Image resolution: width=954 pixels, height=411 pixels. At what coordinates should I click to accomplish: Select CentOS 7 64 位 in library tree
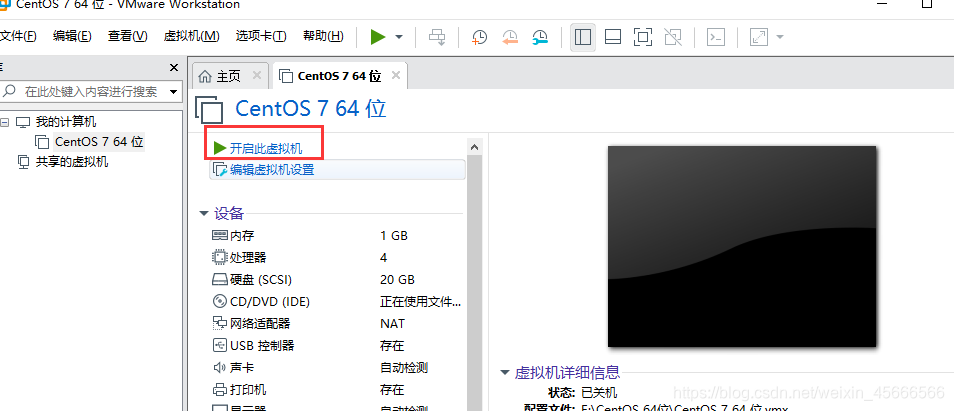tap(99, 142)
